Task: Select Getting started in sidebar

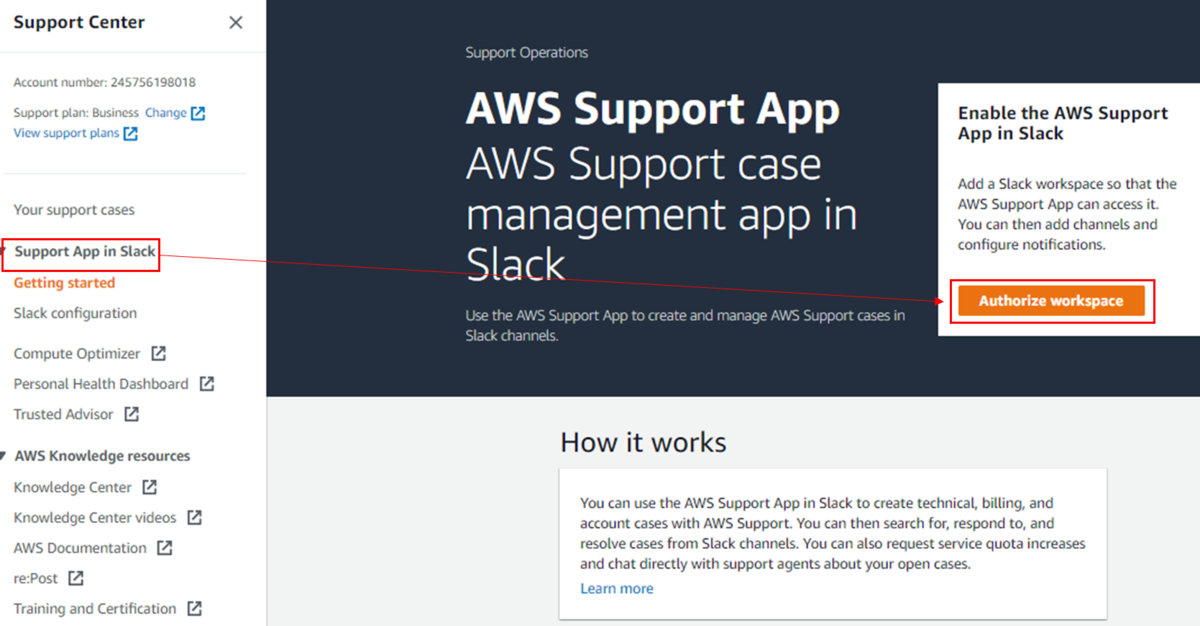Action: [64, 283]
